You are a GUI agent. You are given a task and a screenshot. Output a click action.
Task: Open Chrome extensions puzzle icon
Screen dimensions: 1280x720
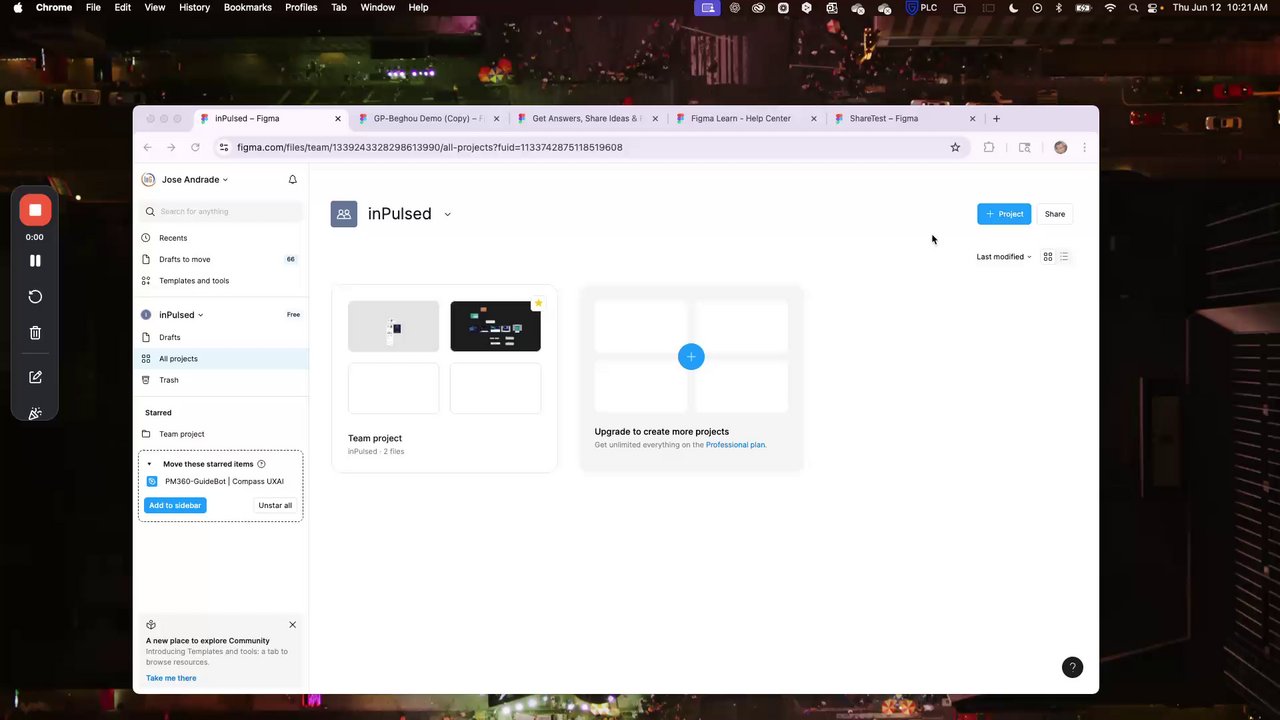(x=989, y=147)
